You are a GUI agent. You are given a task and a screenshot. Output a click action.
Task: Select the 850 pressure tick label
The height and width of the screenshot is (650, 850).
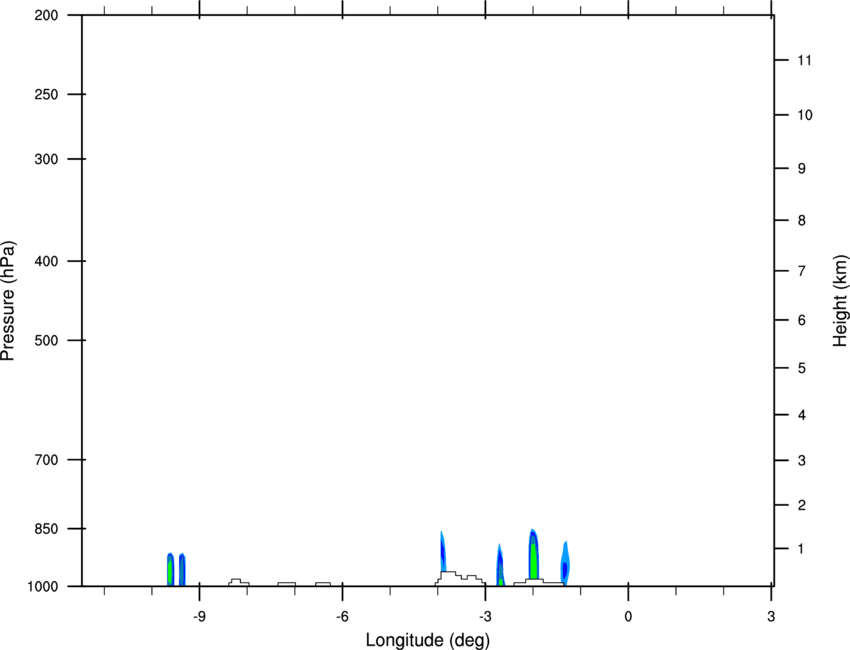46,529
